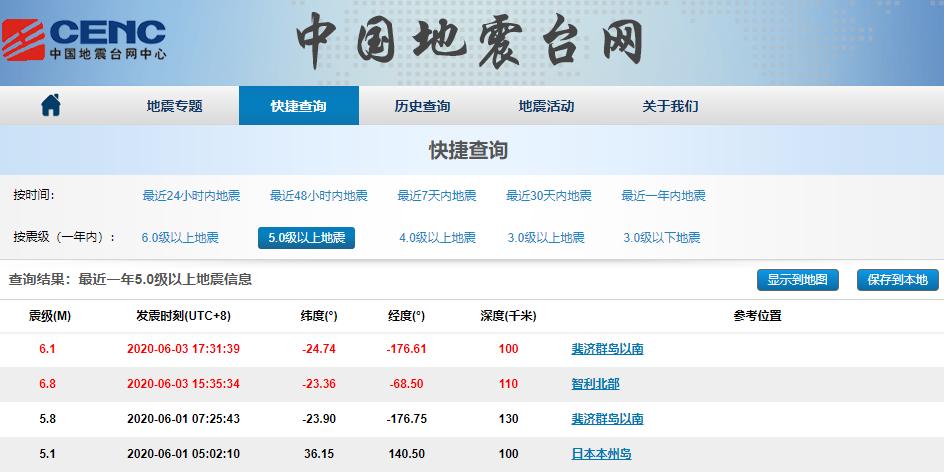The width and height of the screenshot is (944, 472).
Task: Click the 发震时刻(UTC+8) column header
Action: point(184,316)
